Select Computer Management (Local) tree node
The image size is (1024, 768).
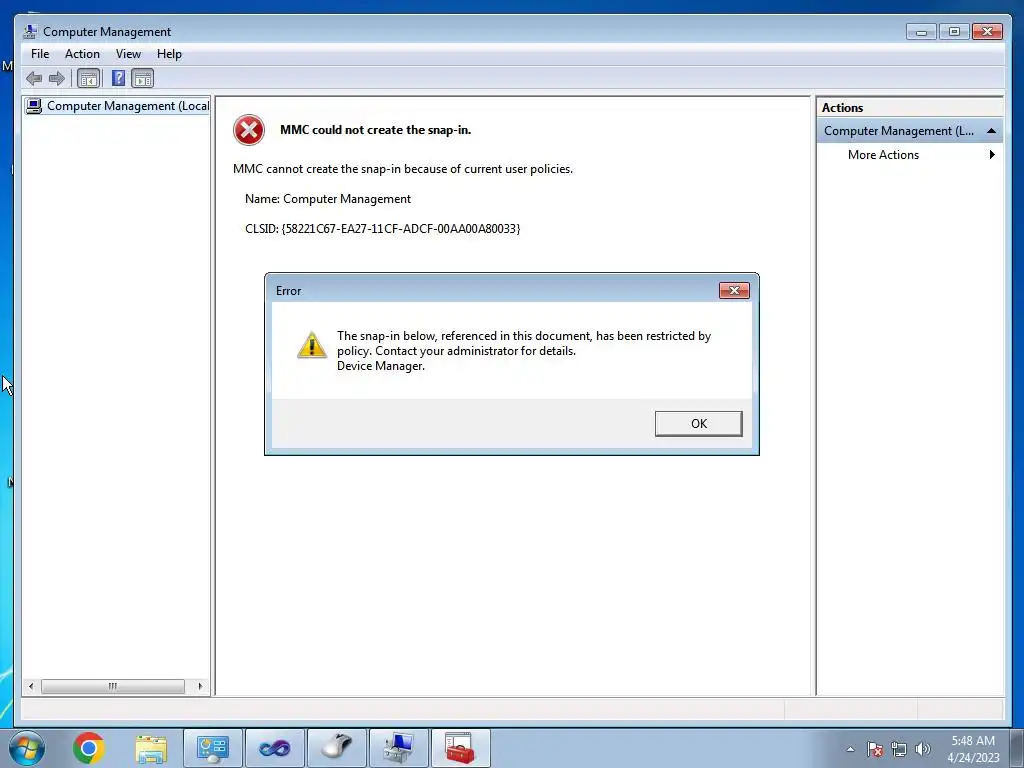coord(117,106)
